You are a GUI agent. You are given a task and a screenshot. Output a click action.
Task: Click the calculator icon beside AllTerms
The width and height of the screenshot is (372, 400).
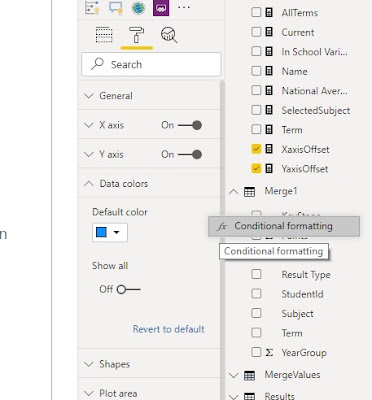coord(269,12)
